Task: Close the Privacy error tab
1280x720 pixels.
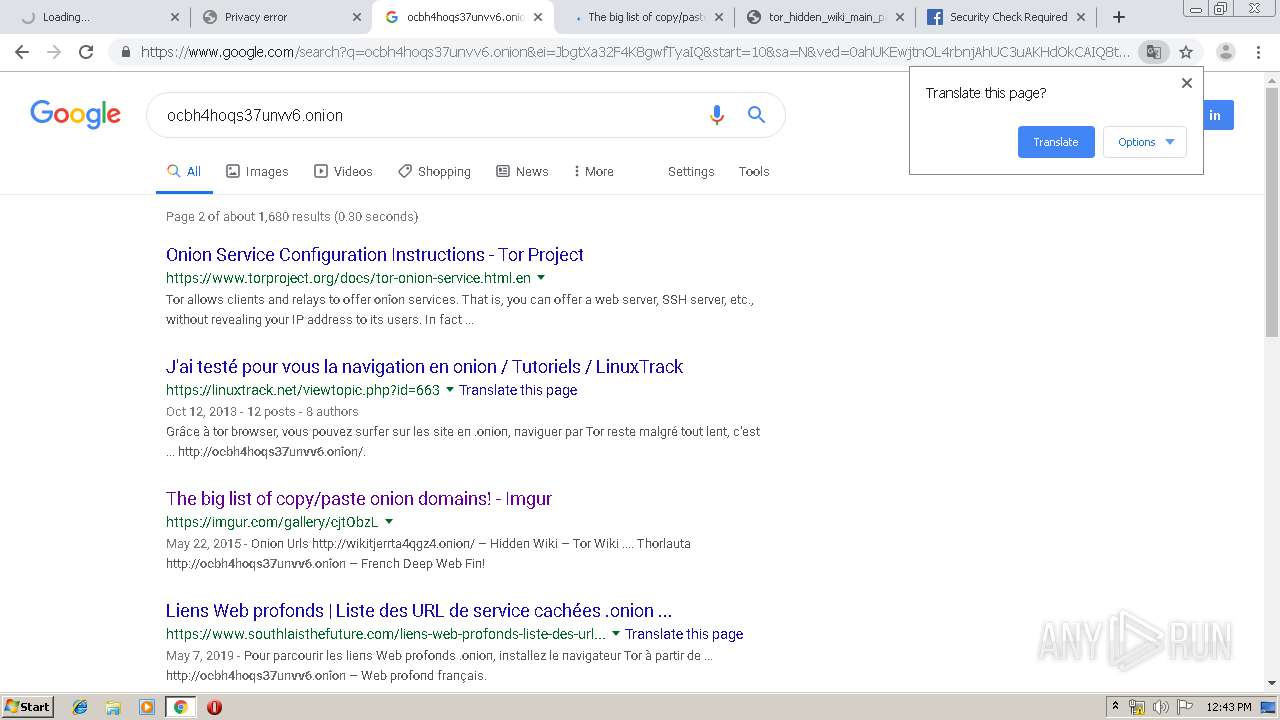Action: pos(357,17)
